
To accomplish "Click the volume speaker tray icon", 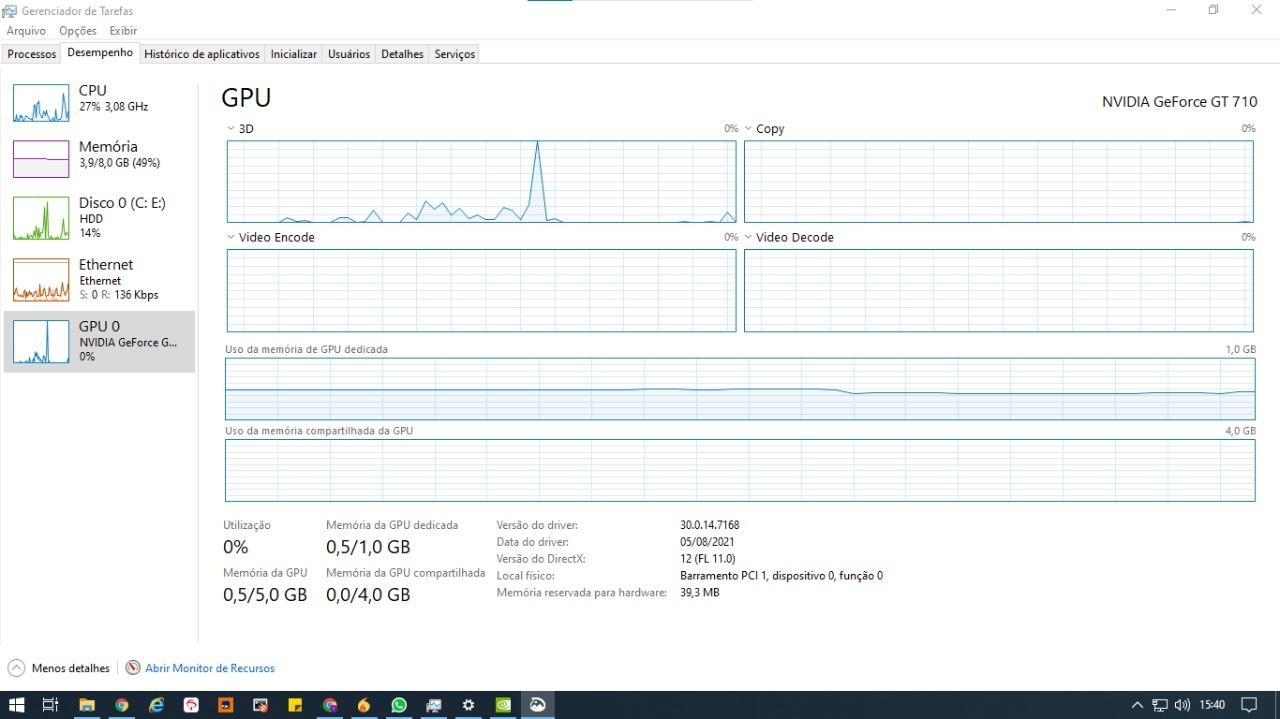I will (1182, 705).
